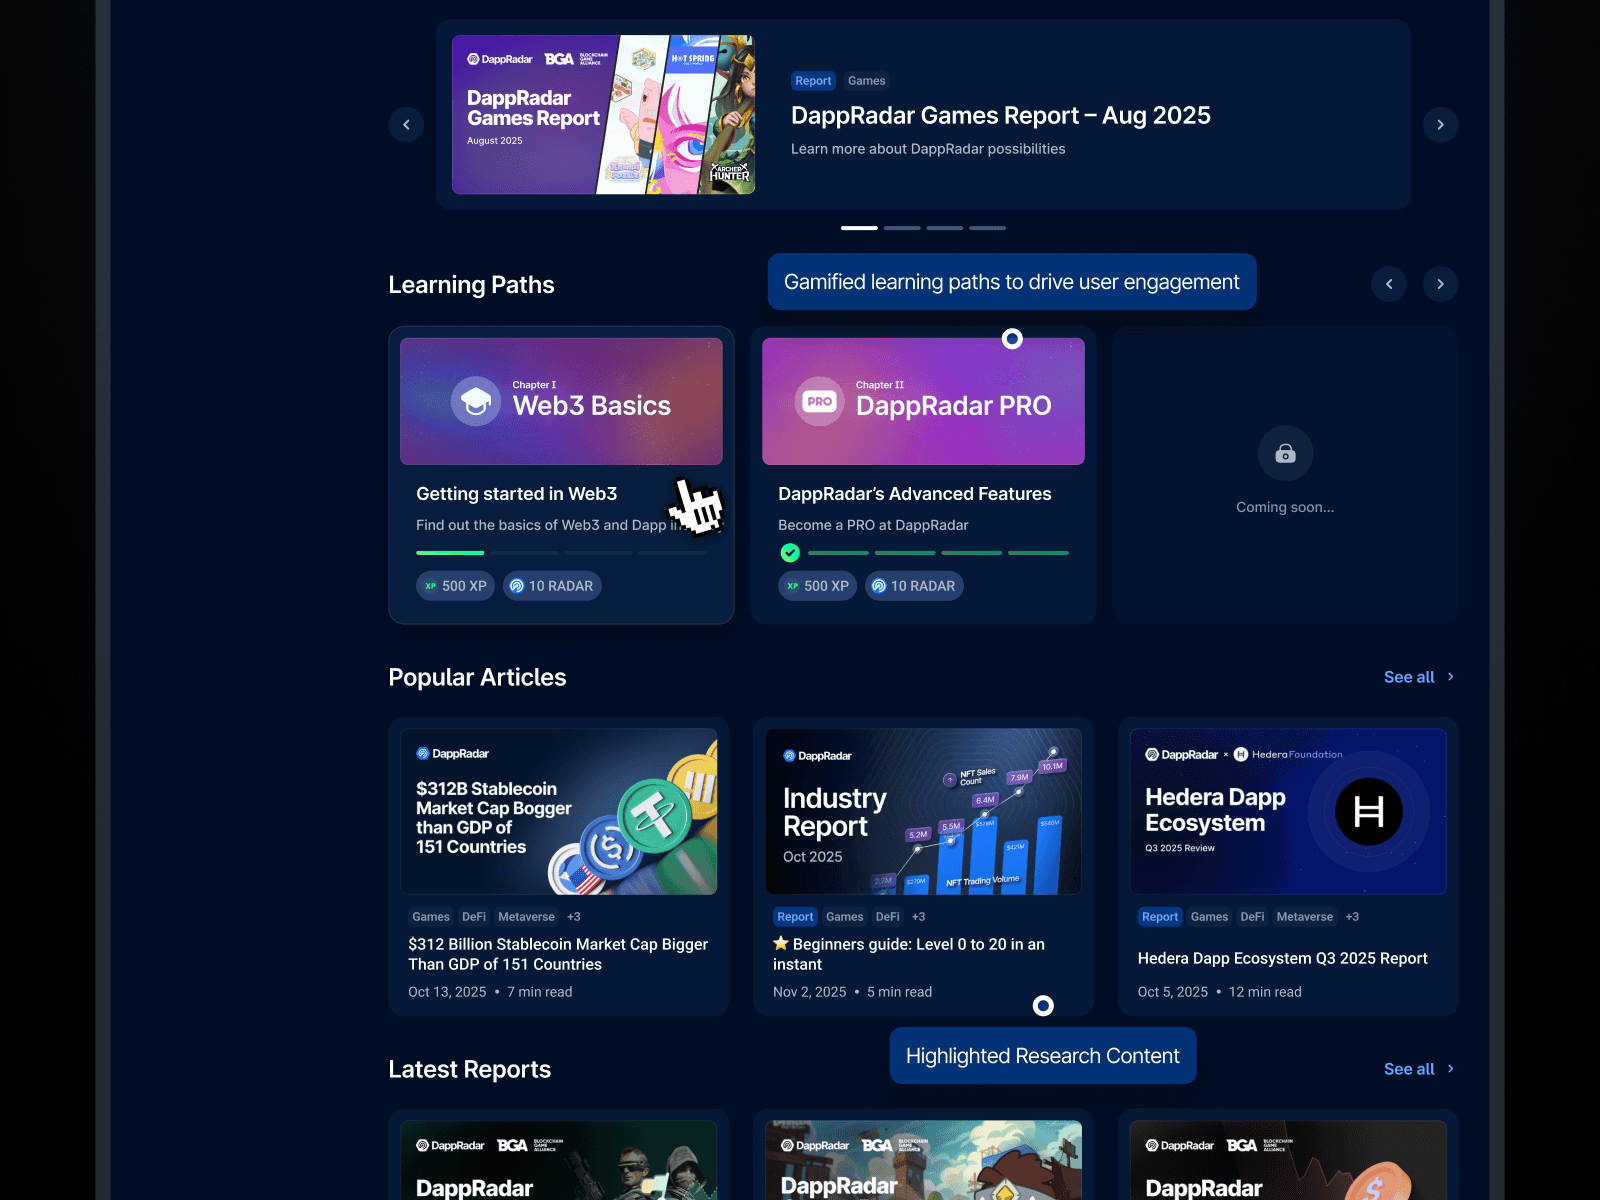See all Latest Reports
This screenshot has height=1200, width=1600.
(1409, 1069)
